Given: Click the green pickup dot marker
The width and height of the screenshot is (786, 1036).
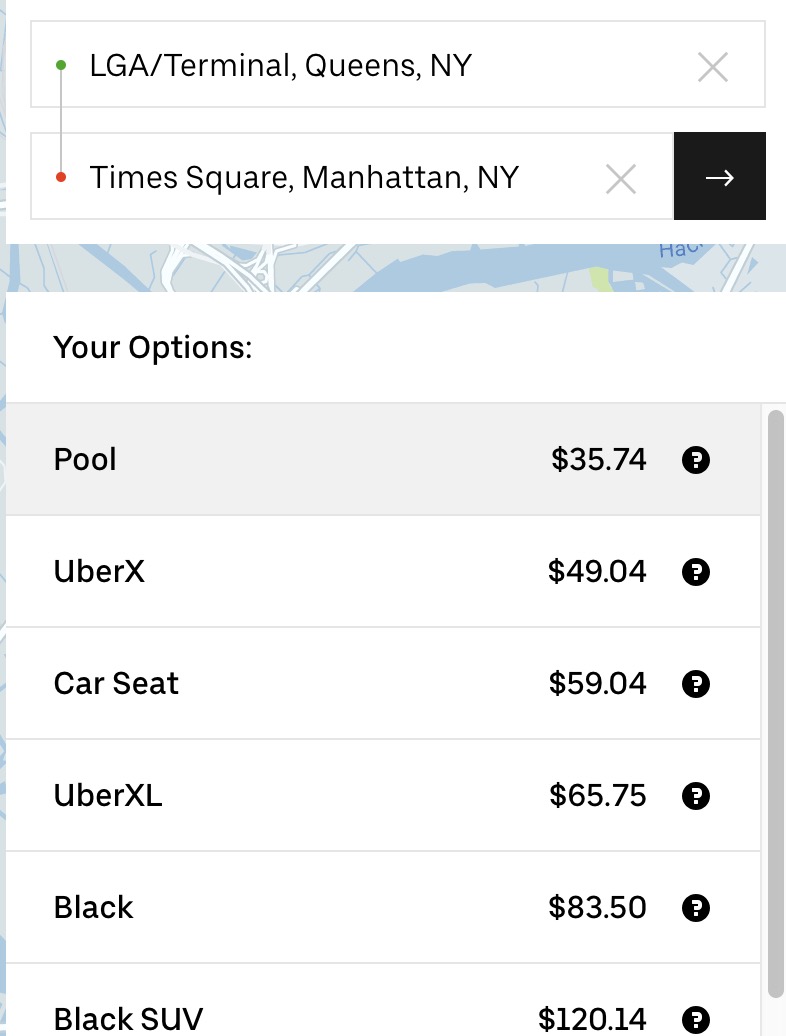Looking at the screenshot, I should click(x=61, y=65).
